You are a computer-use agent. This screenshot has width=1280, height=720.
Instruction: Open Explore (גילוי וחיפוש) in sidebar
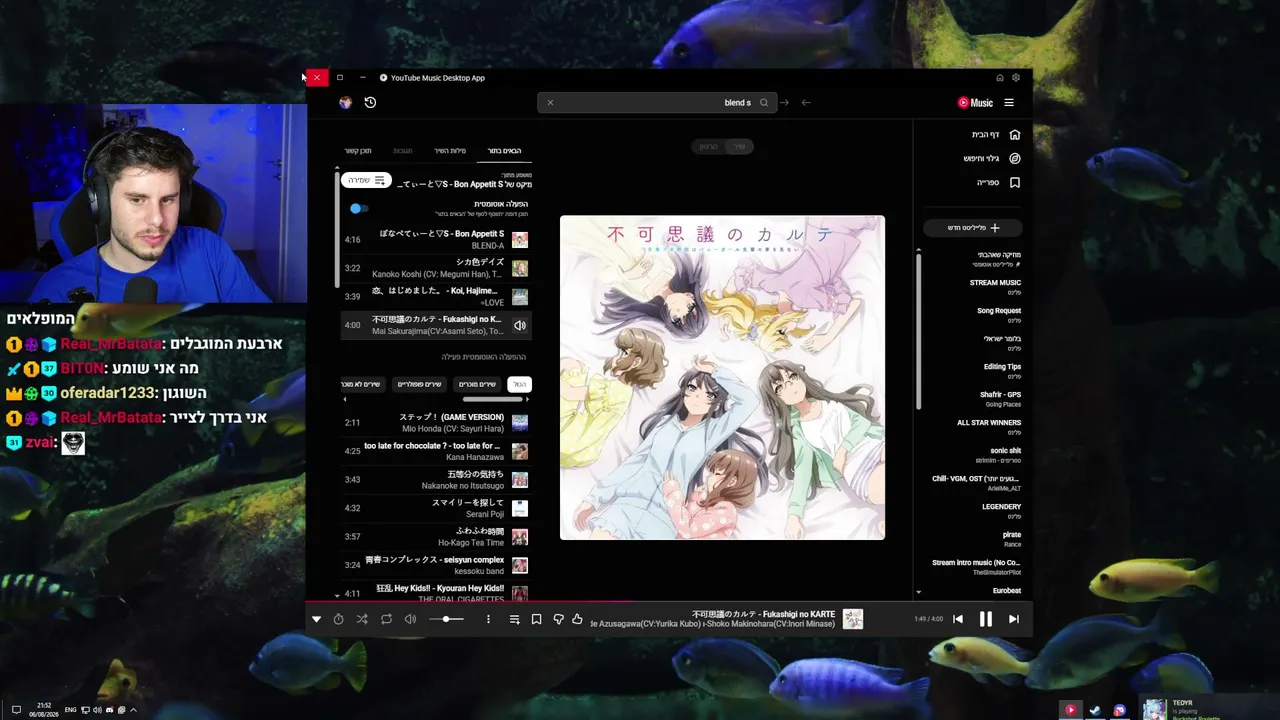(x=992, y=158)
